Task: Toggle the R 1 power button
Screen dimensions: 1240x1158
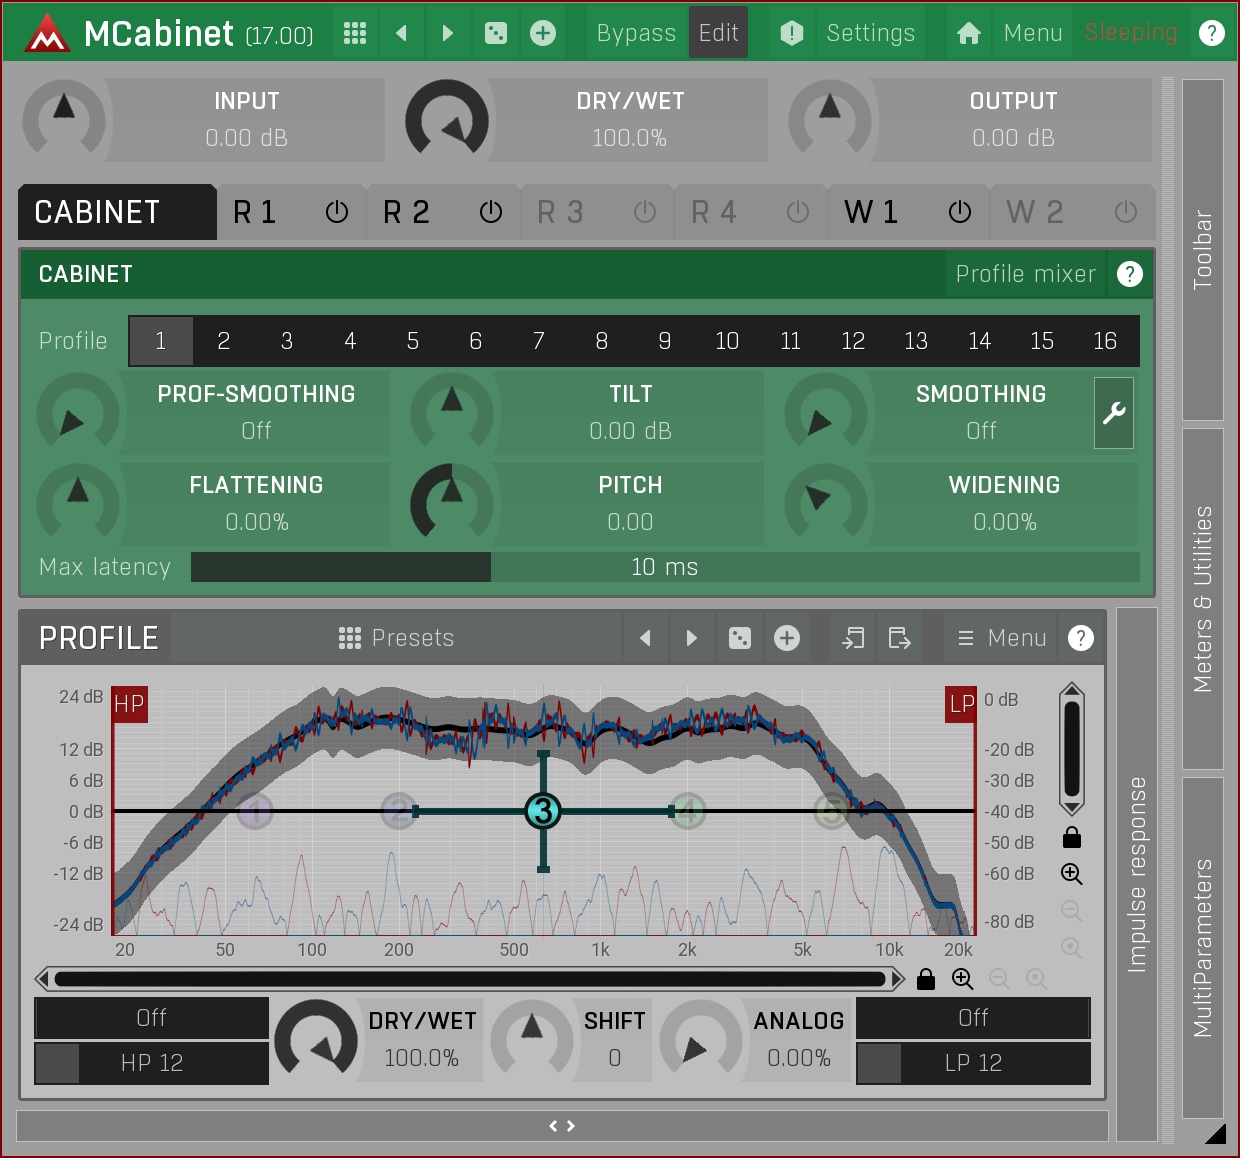Action: 337,212
